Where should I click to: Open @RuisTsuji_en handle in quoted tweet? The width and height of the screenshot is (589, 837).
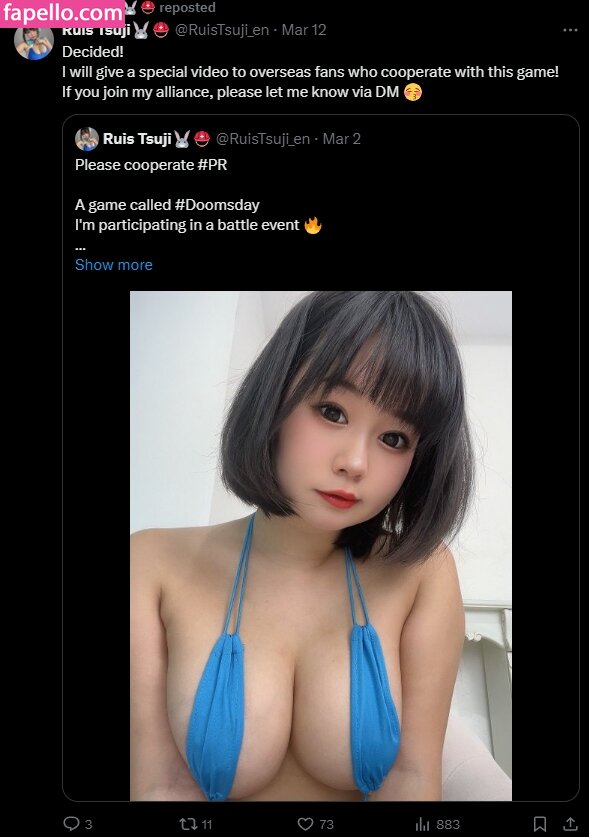[x=263, y=139]
